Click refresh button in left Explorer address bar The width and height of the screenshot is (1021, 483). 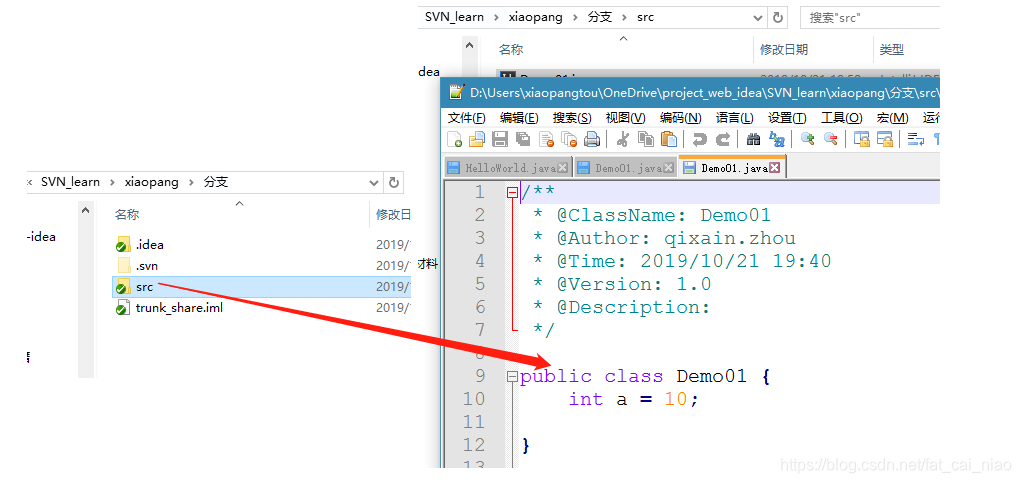coord(393,182)
